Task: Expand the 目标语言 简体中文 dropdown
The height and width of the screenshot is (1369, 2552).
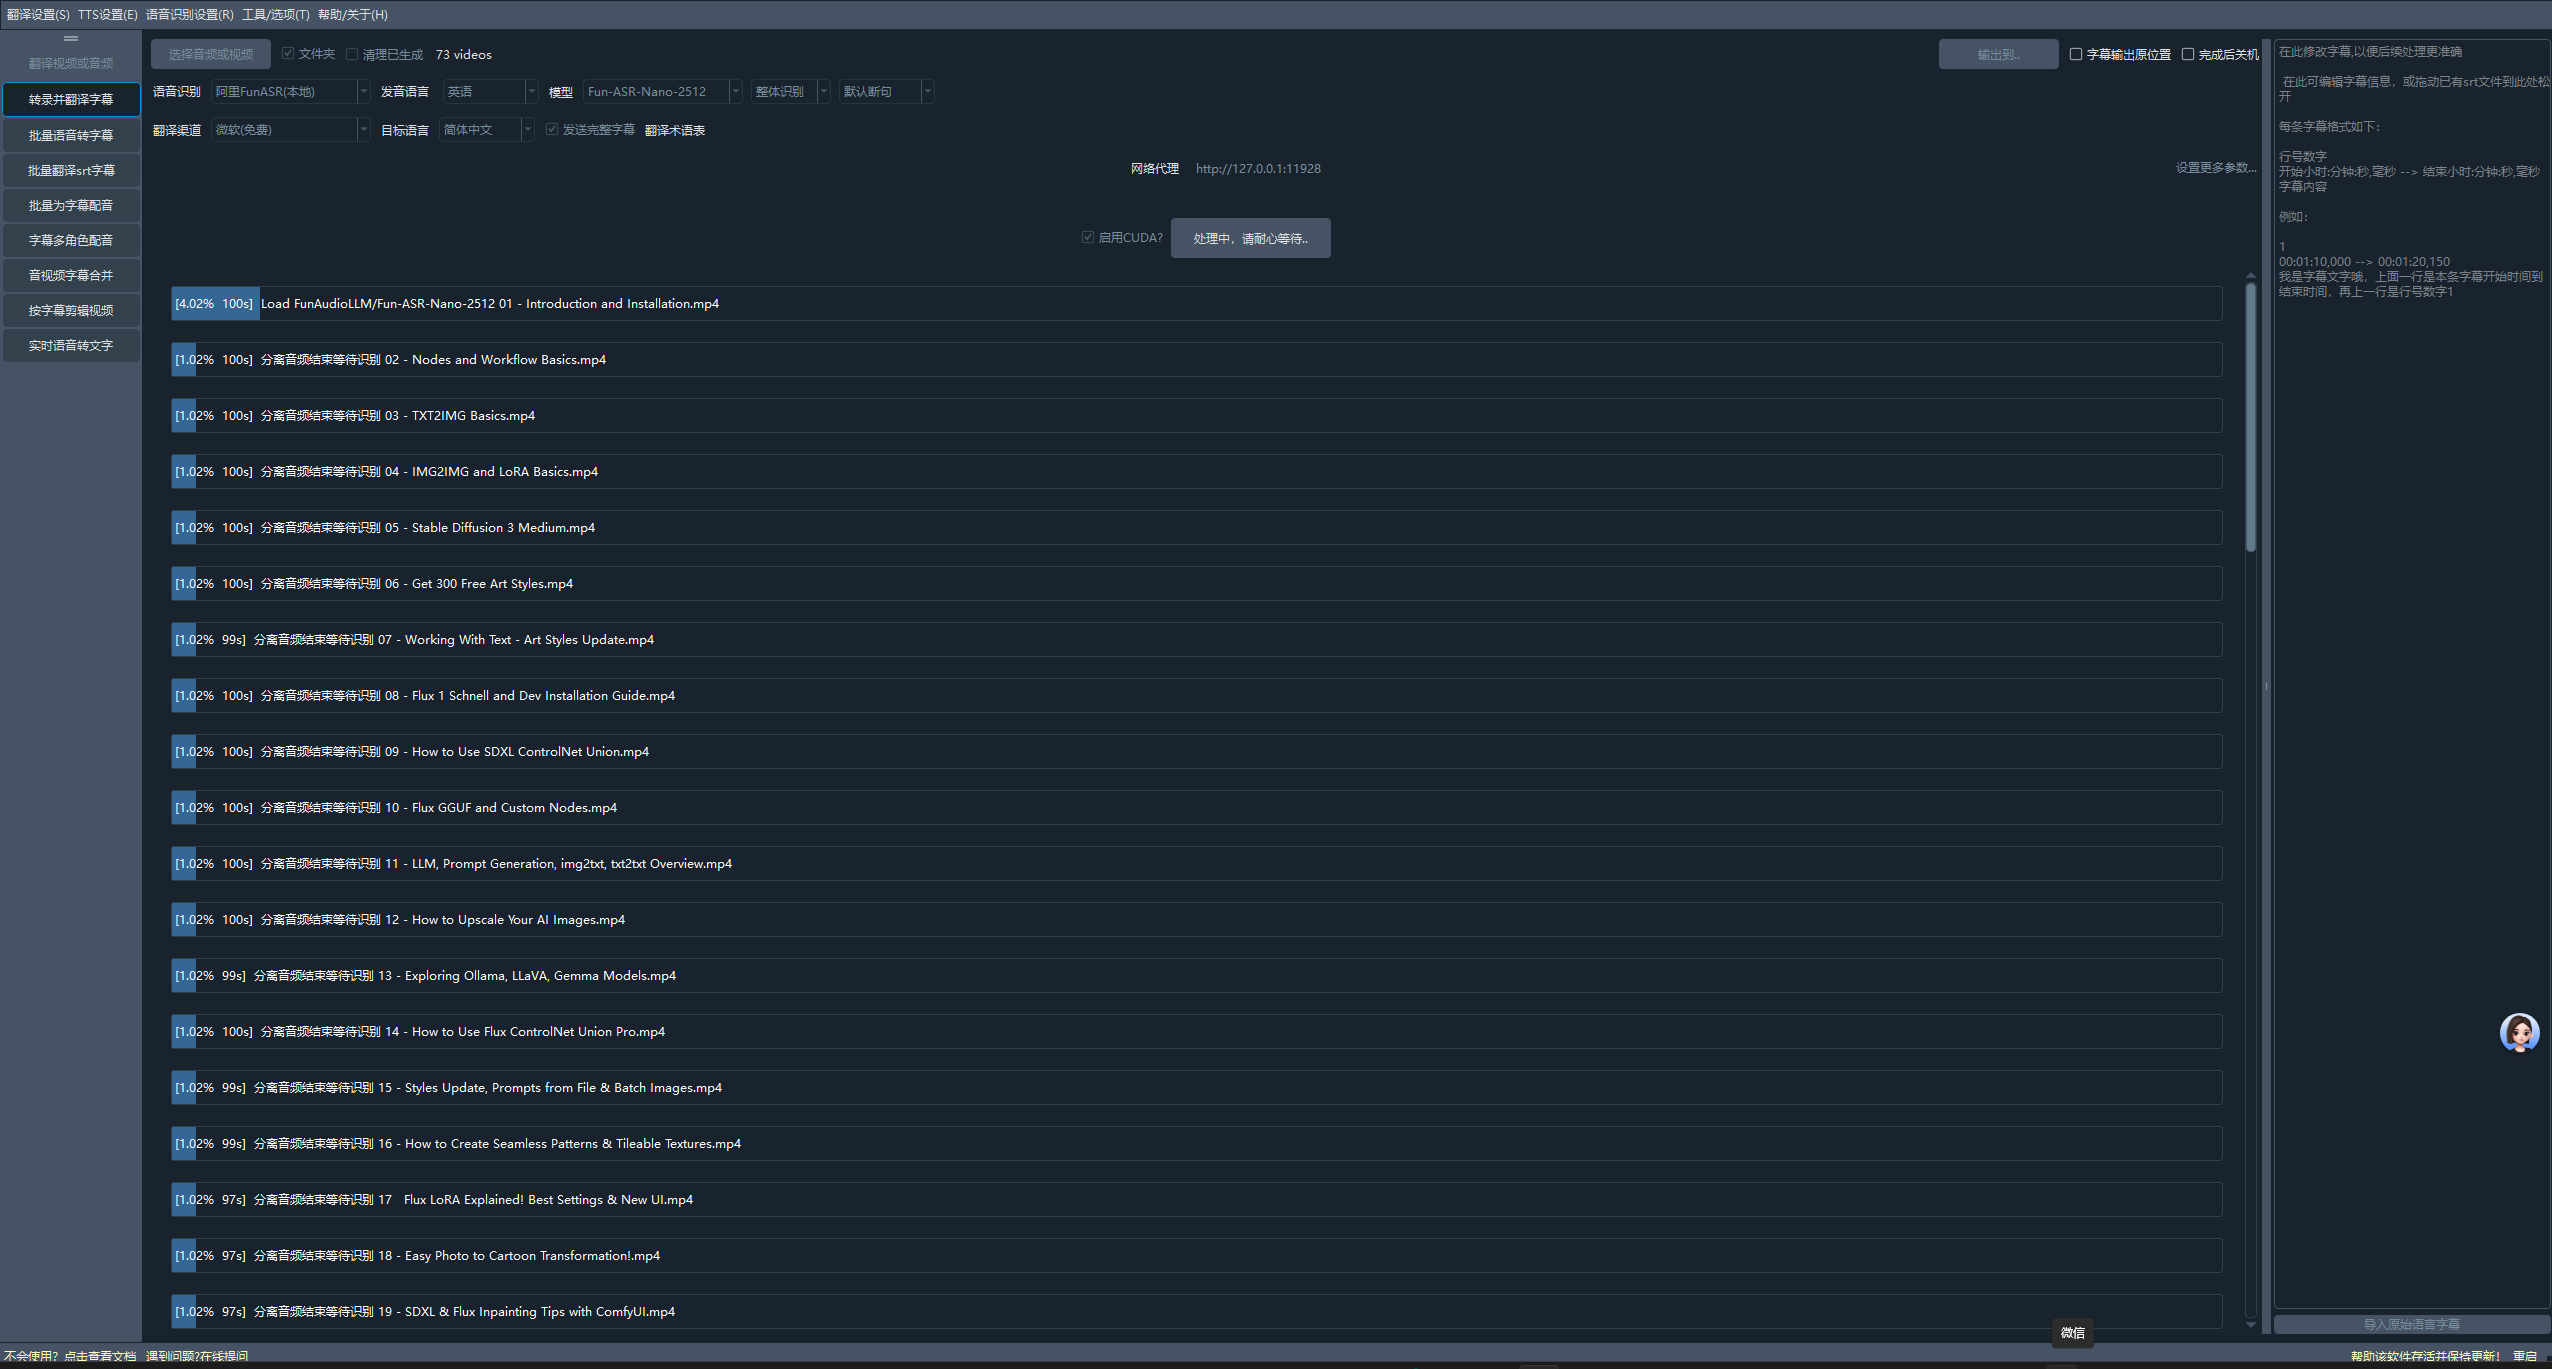Action: 485,130
